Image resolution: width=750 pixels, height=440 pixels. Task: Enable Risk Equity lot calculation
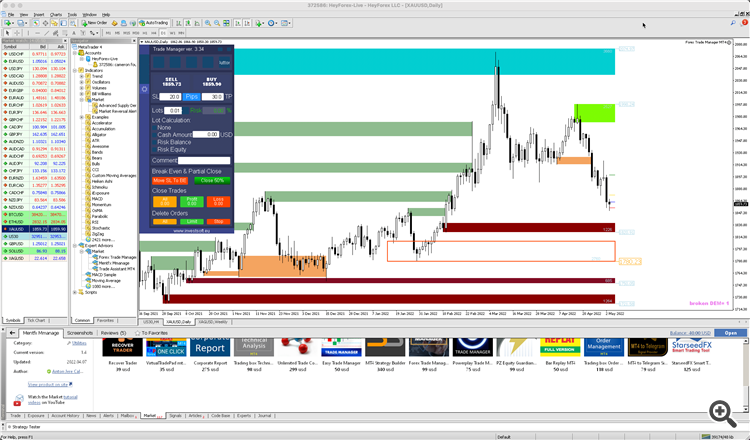(x=154, y=149)
